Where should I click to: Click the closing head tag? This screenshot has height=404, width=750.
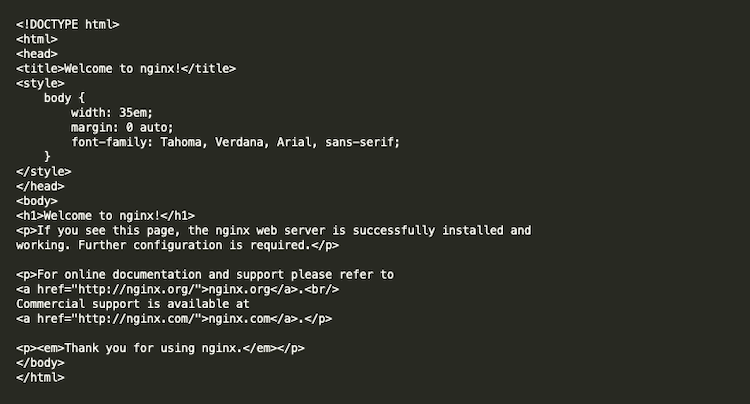[x=40, y=186]
